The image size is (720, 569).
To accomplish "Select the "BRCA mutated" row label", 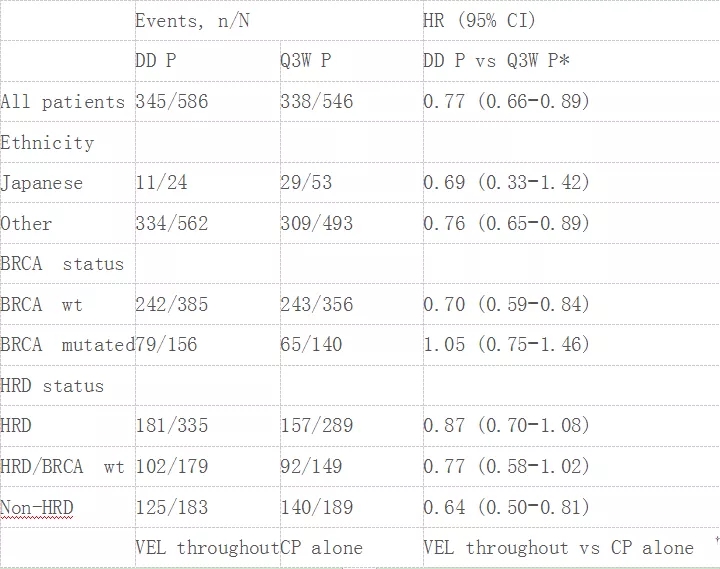I will 67,345.
